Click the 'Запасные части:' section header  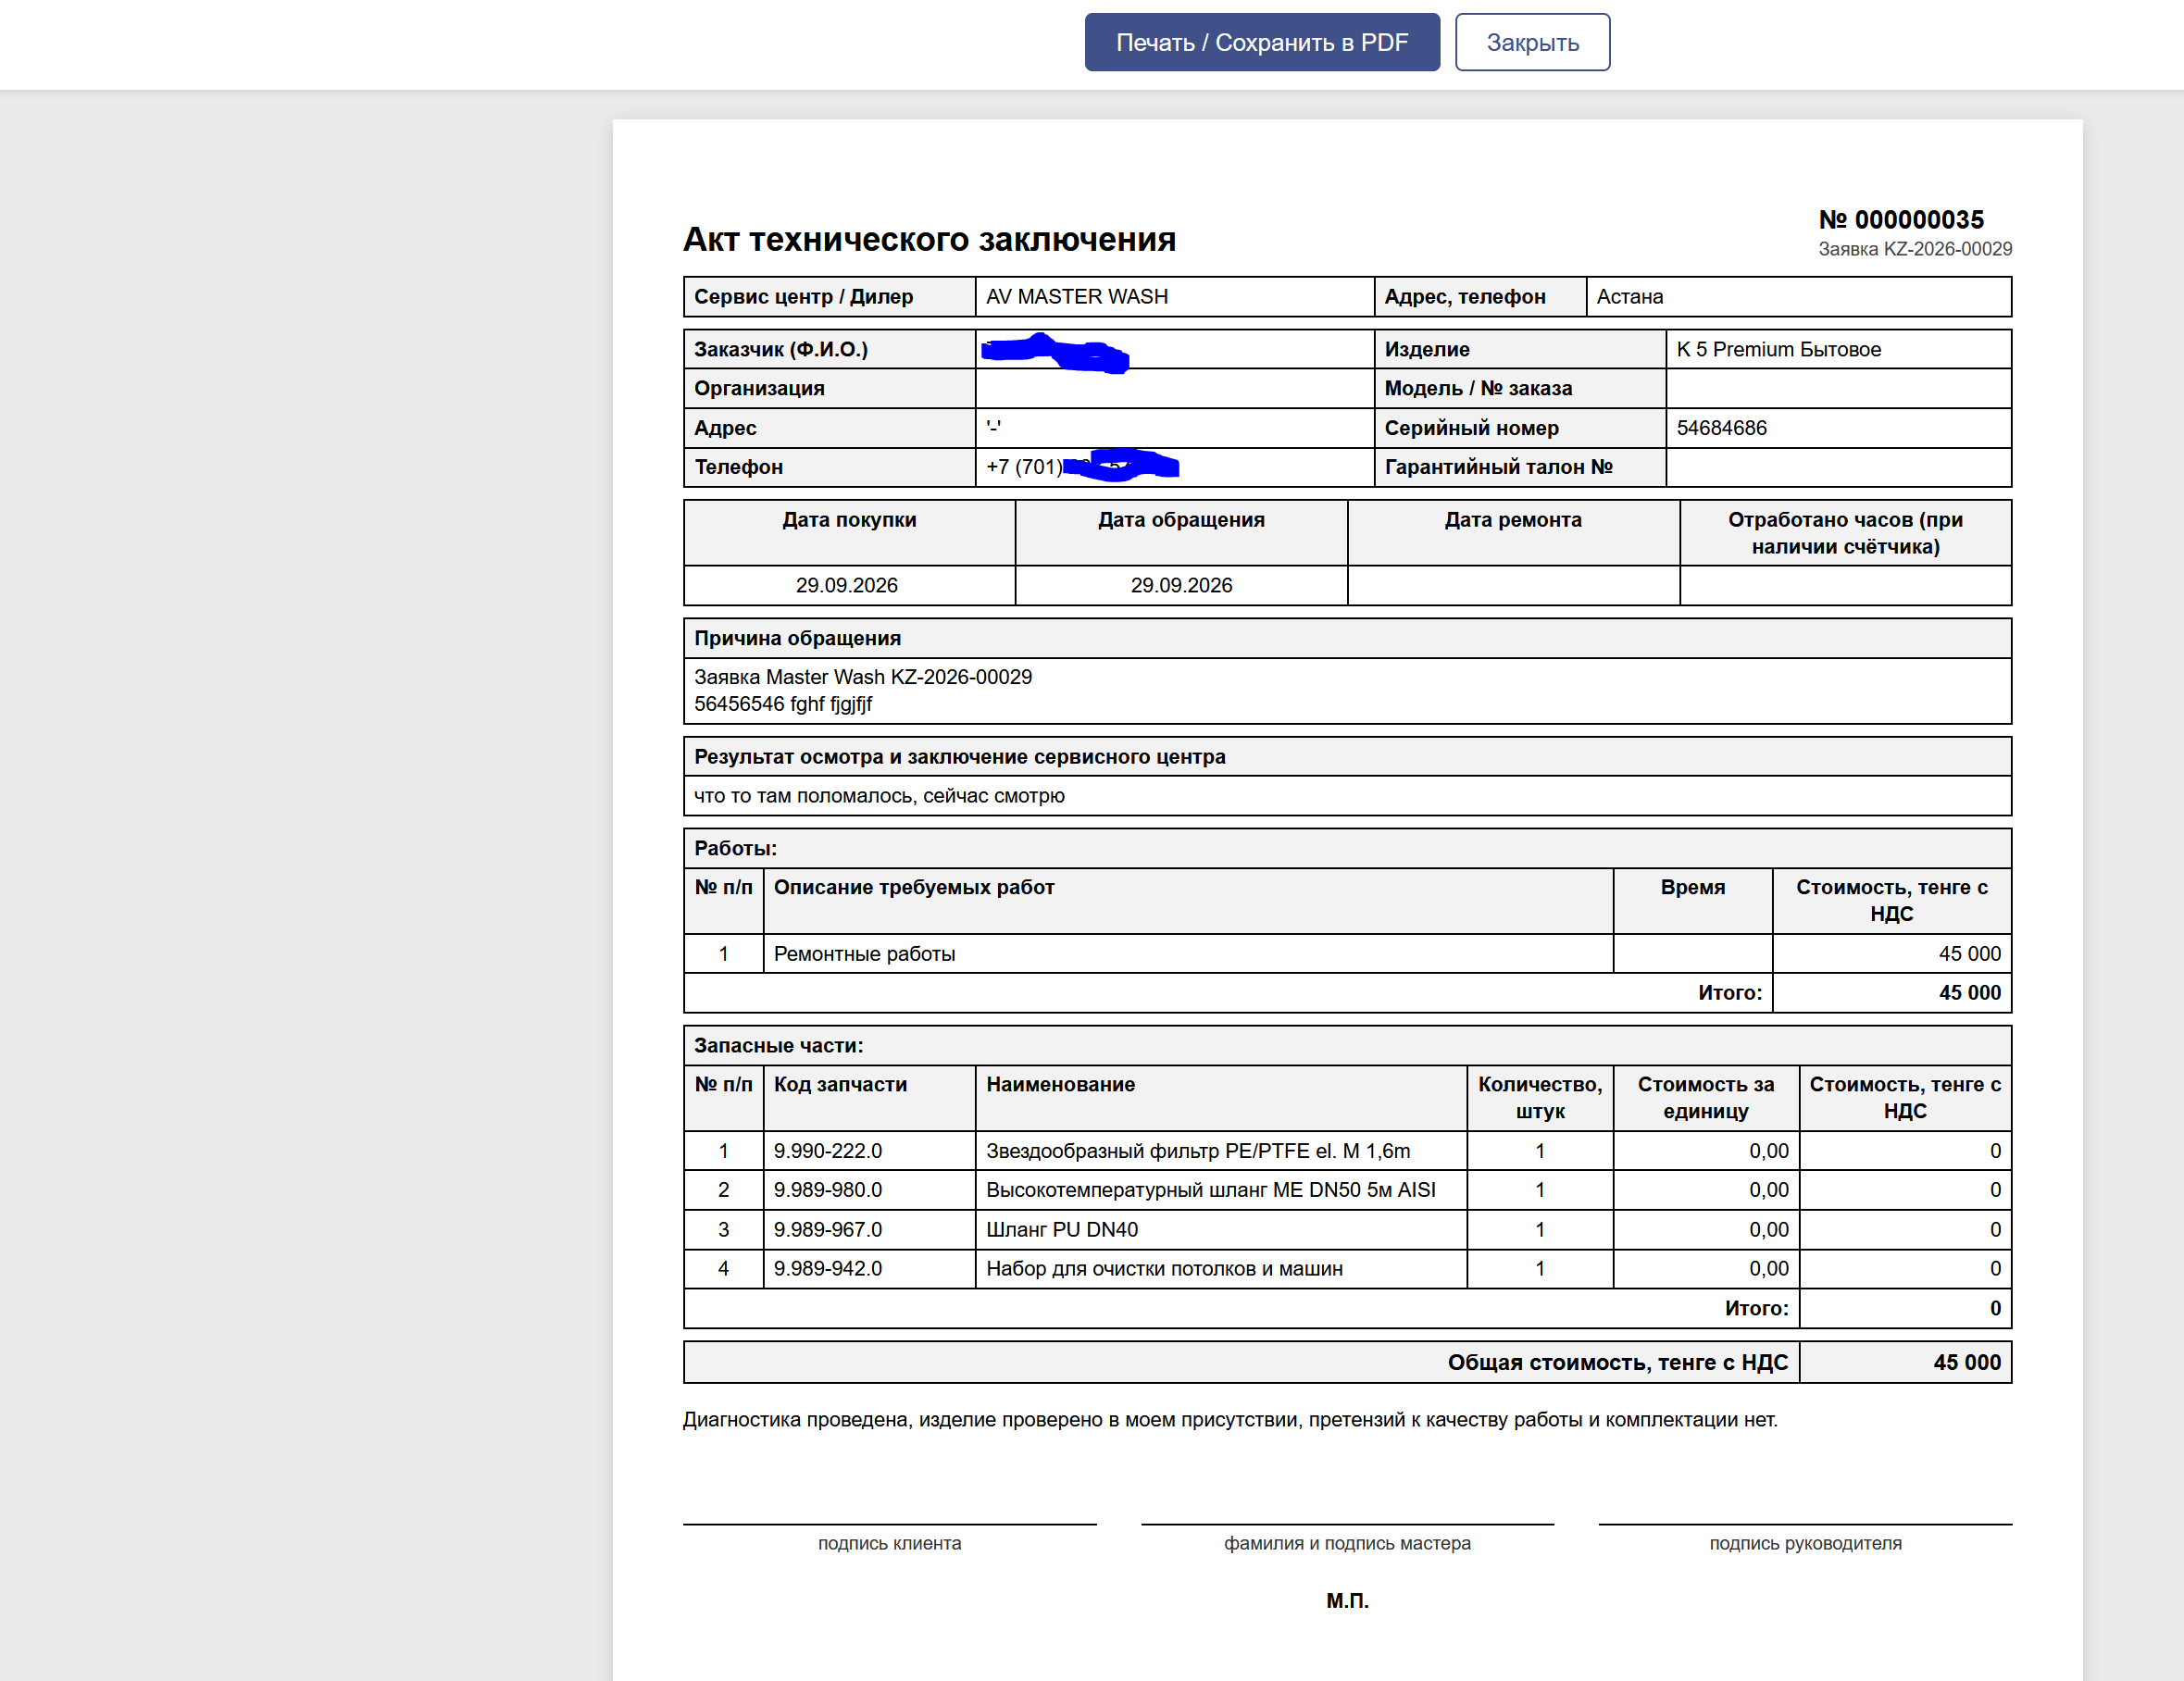point(1347,1045)
